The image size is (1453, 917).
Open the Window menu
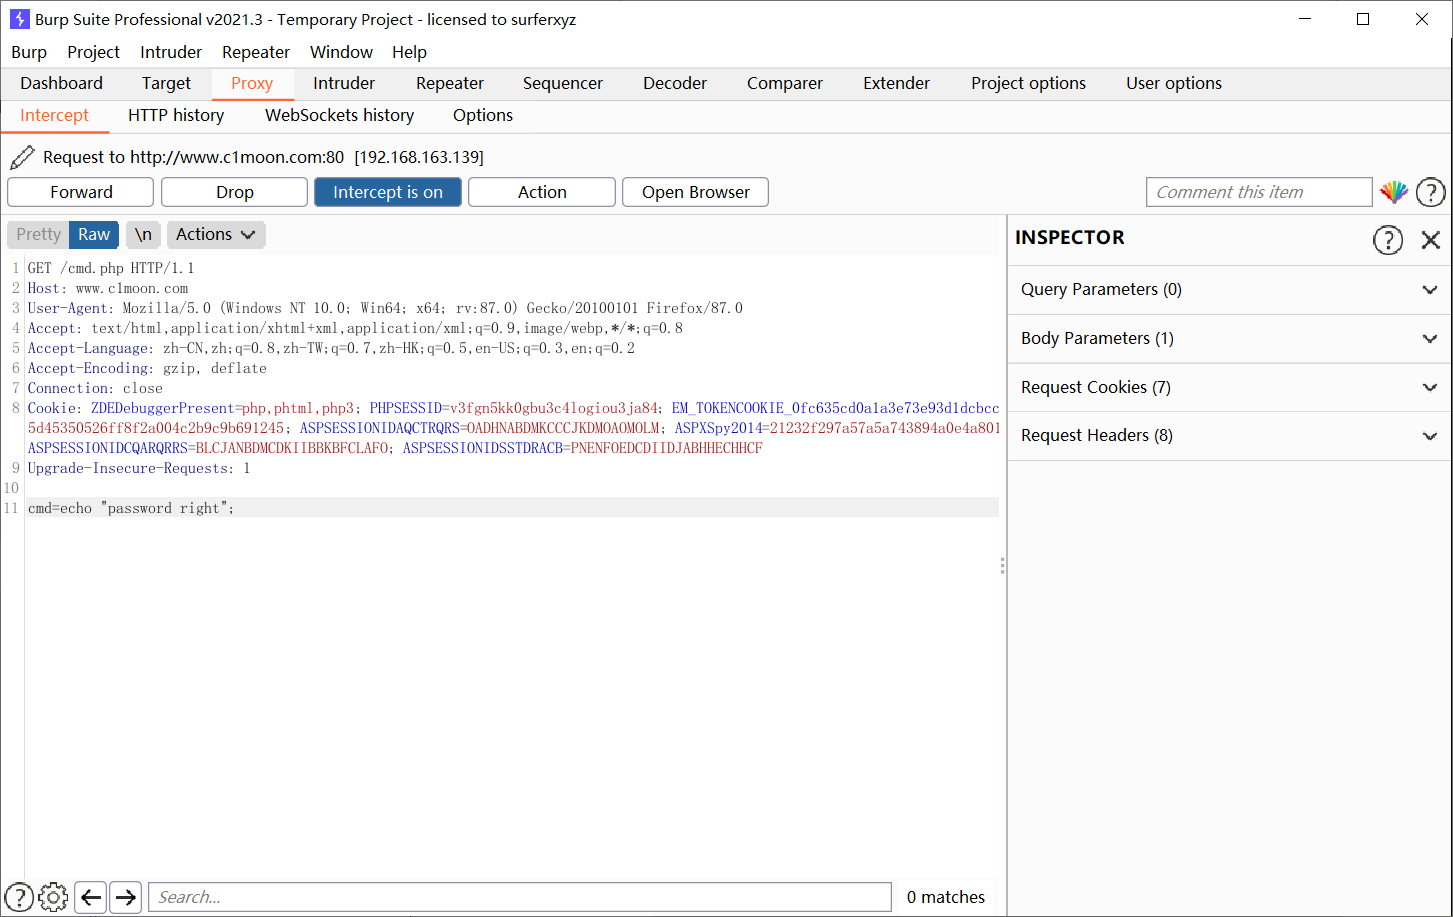pos(341,52)
